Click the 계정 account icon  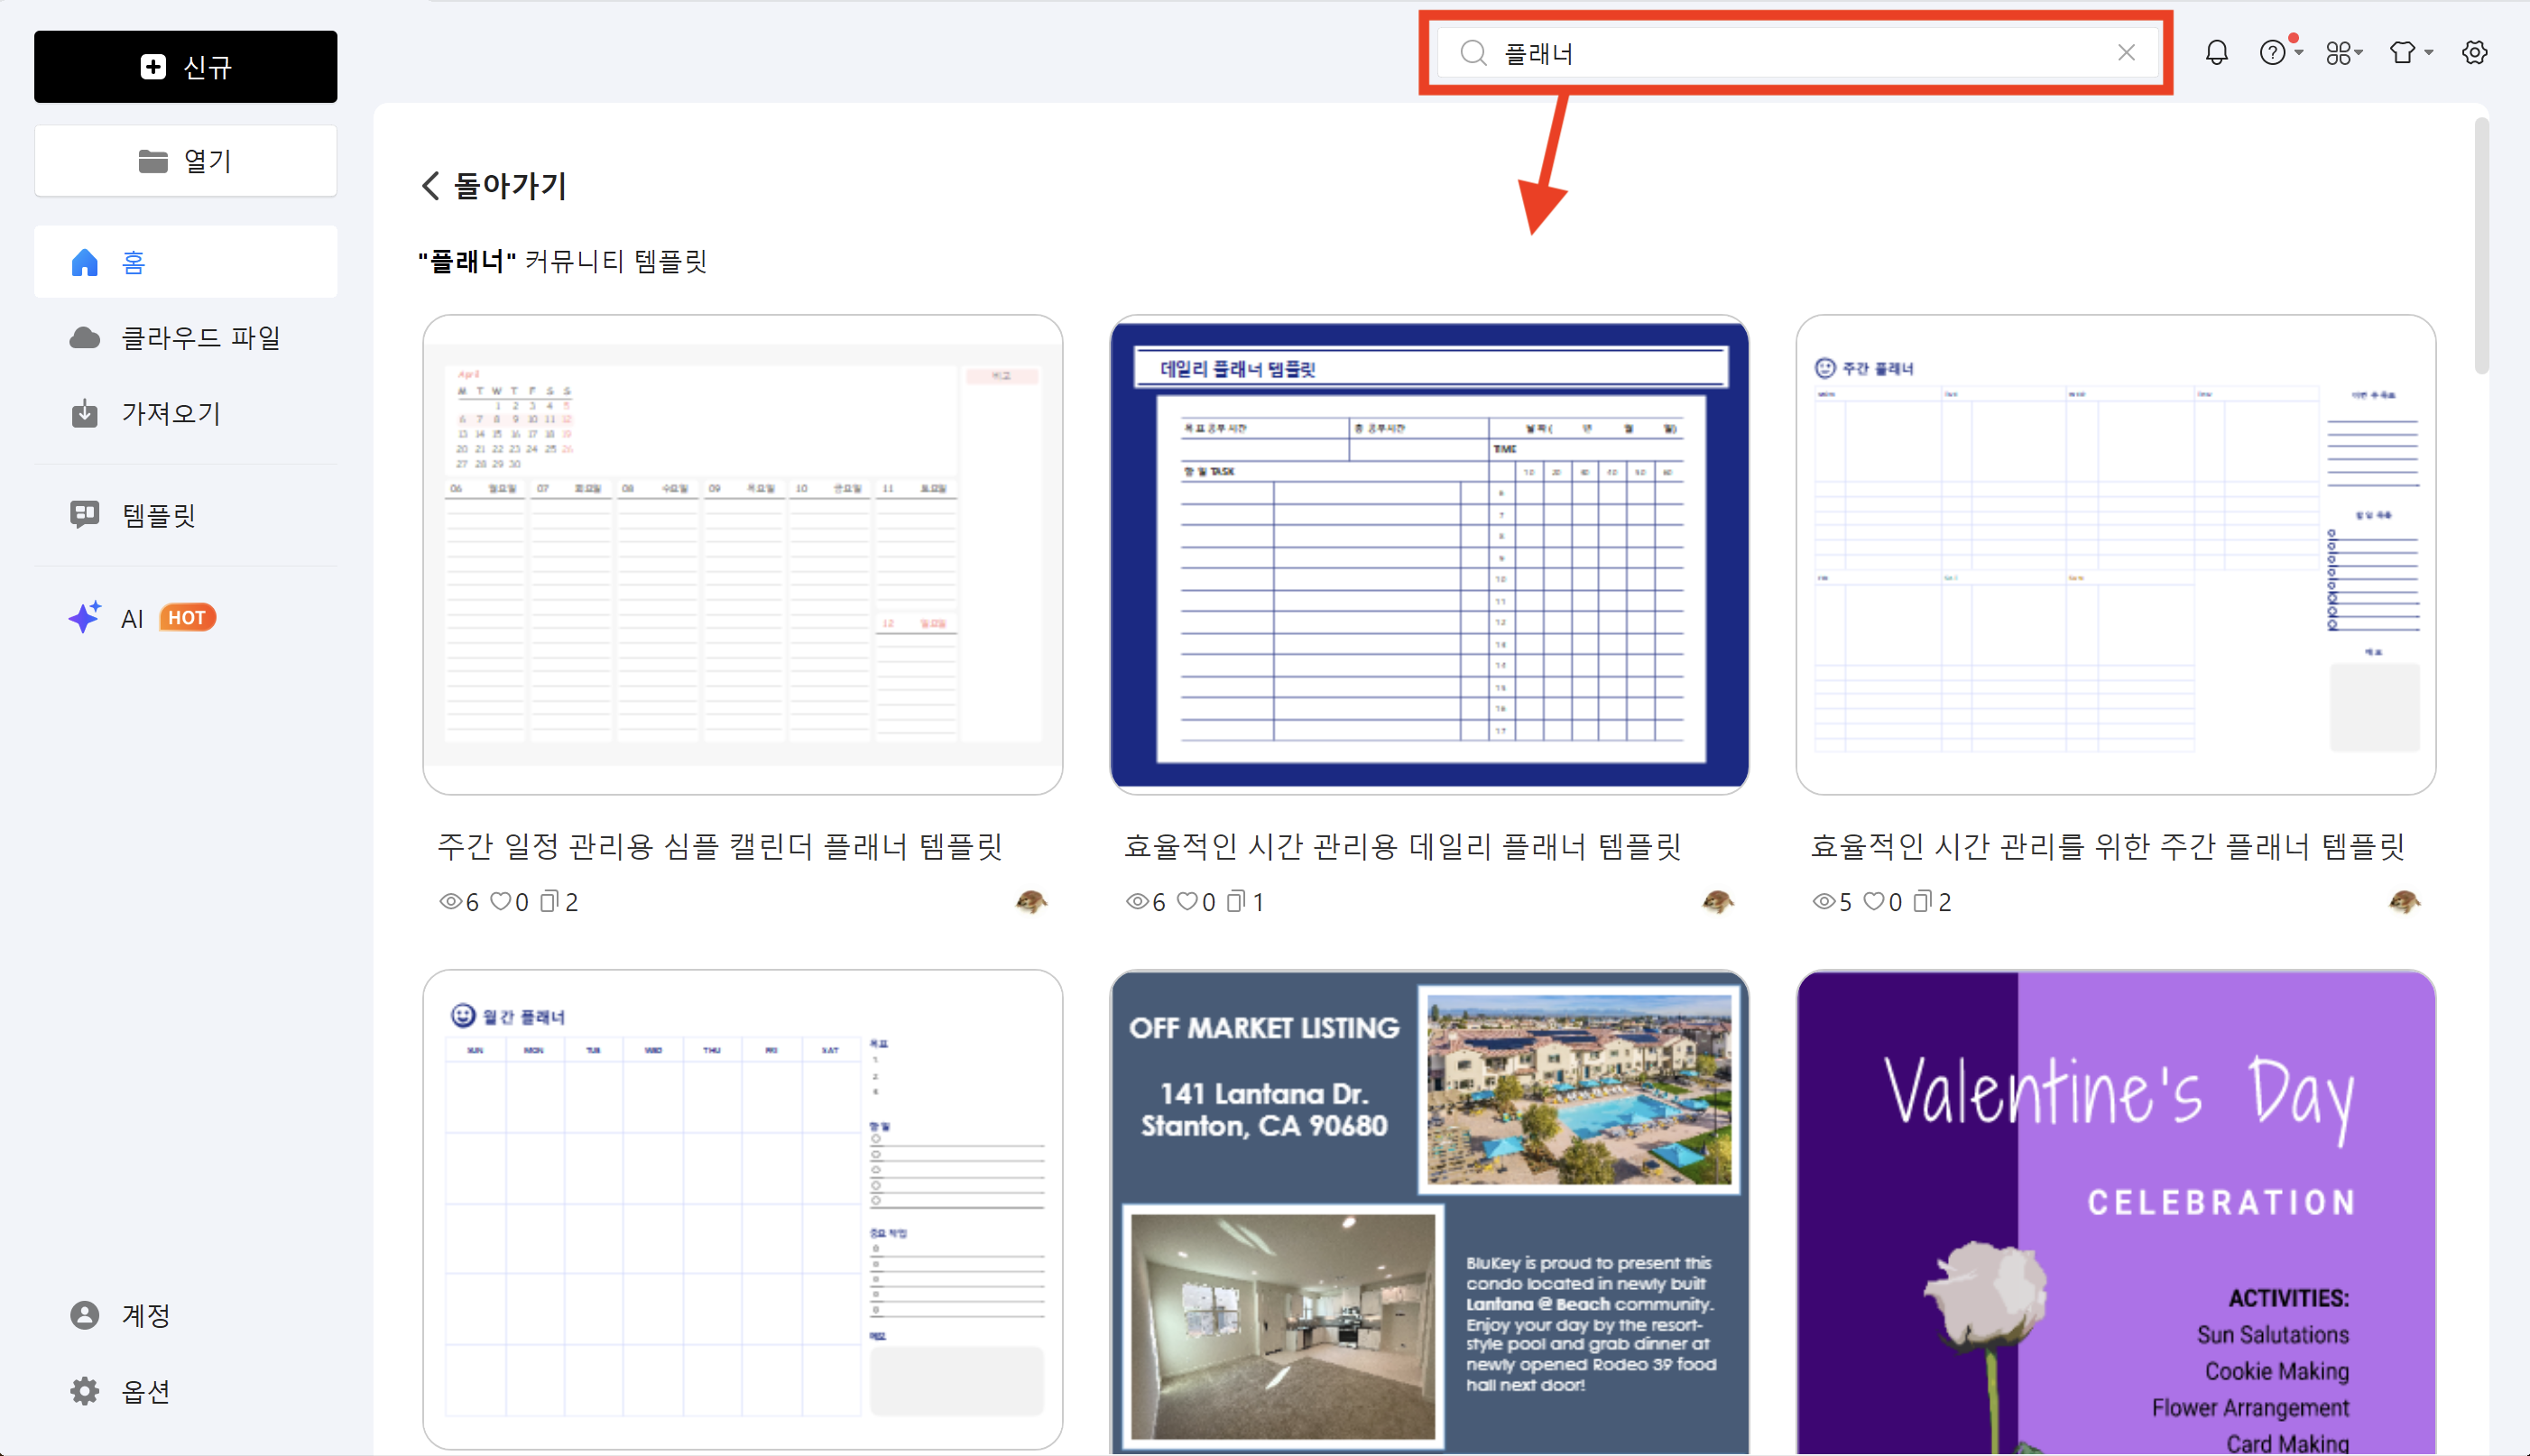click(85, 1315)
